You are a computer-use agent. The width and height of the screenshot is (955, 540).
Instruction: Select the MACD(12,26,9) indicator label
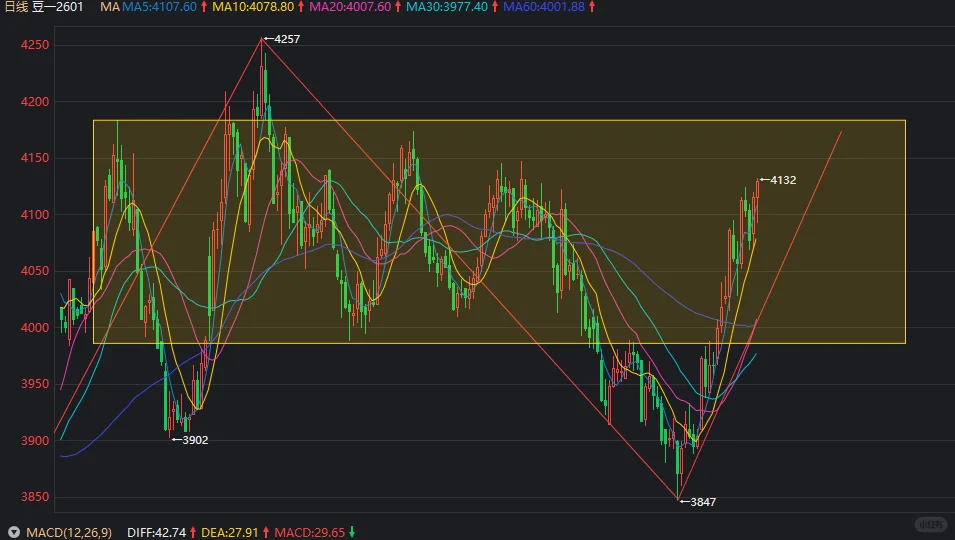pos(69,533)
